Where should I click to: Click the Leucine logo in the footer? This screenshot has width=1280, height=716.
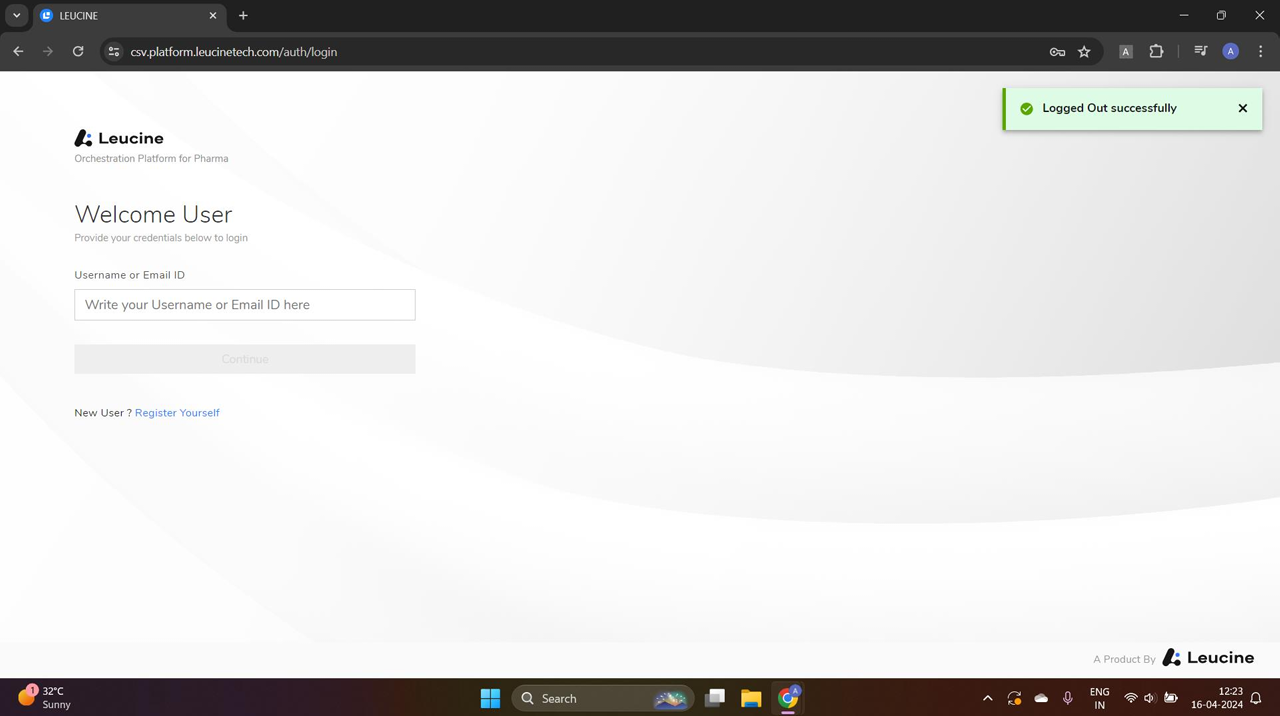click(1208, 658)
